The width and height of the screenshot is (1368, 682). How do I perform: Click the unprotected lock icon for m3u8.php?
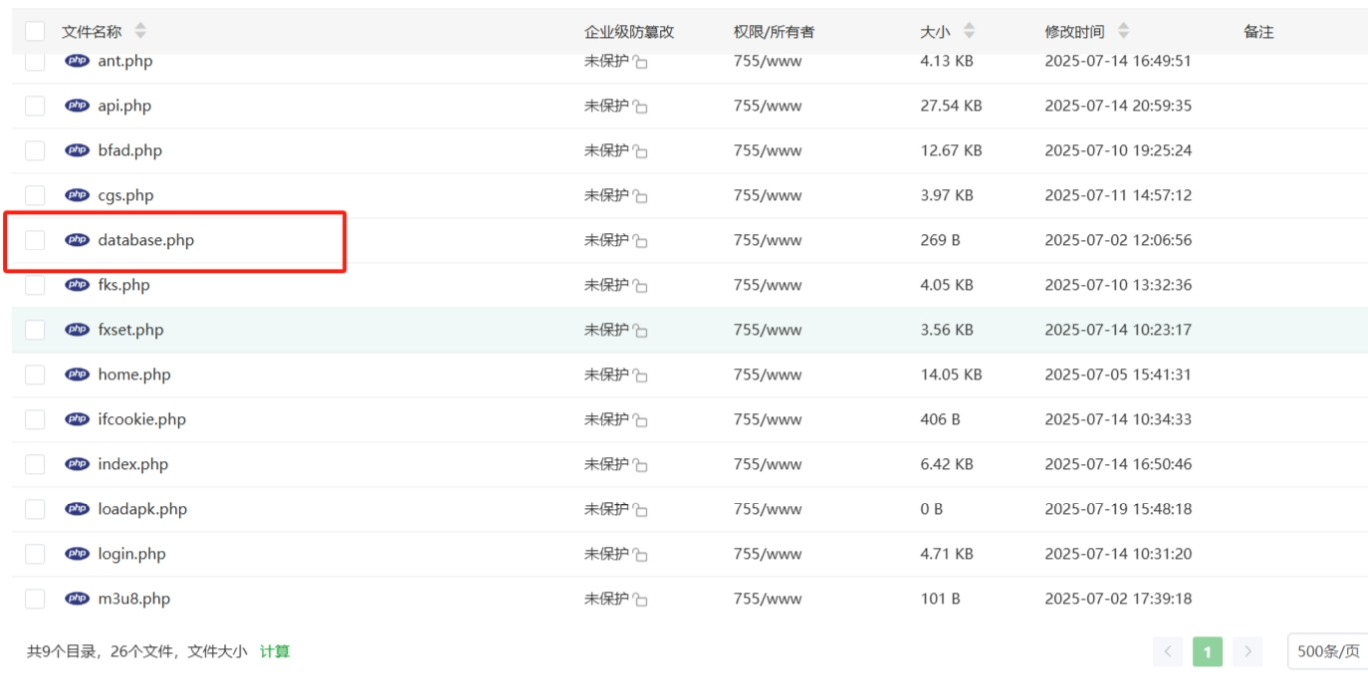pyautogui.click(x=640, y=599)
